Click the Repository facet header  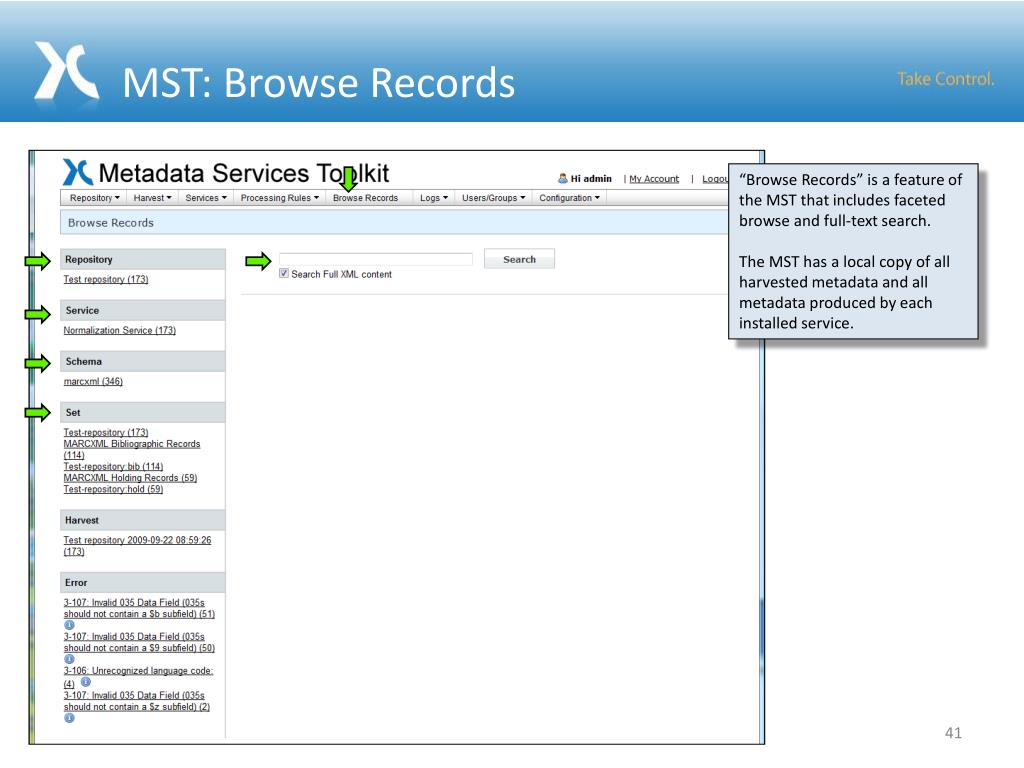click(x=142, y=259)
